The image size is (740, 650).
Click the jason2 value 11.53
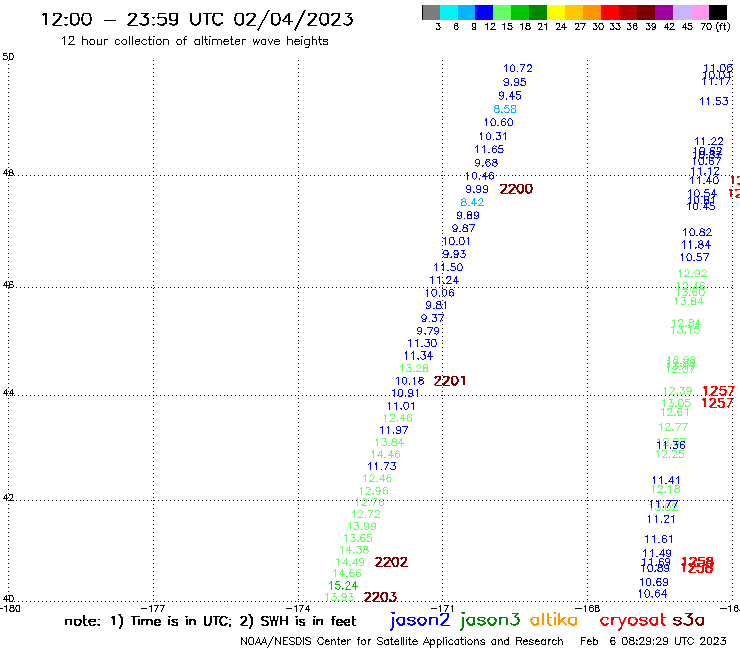coord(714,101)
